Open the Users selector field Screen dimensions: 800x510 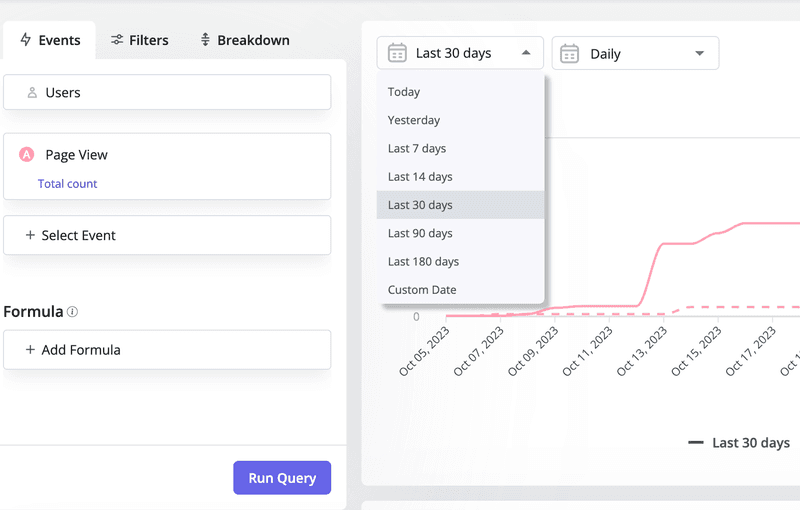[x=167, y=93]
